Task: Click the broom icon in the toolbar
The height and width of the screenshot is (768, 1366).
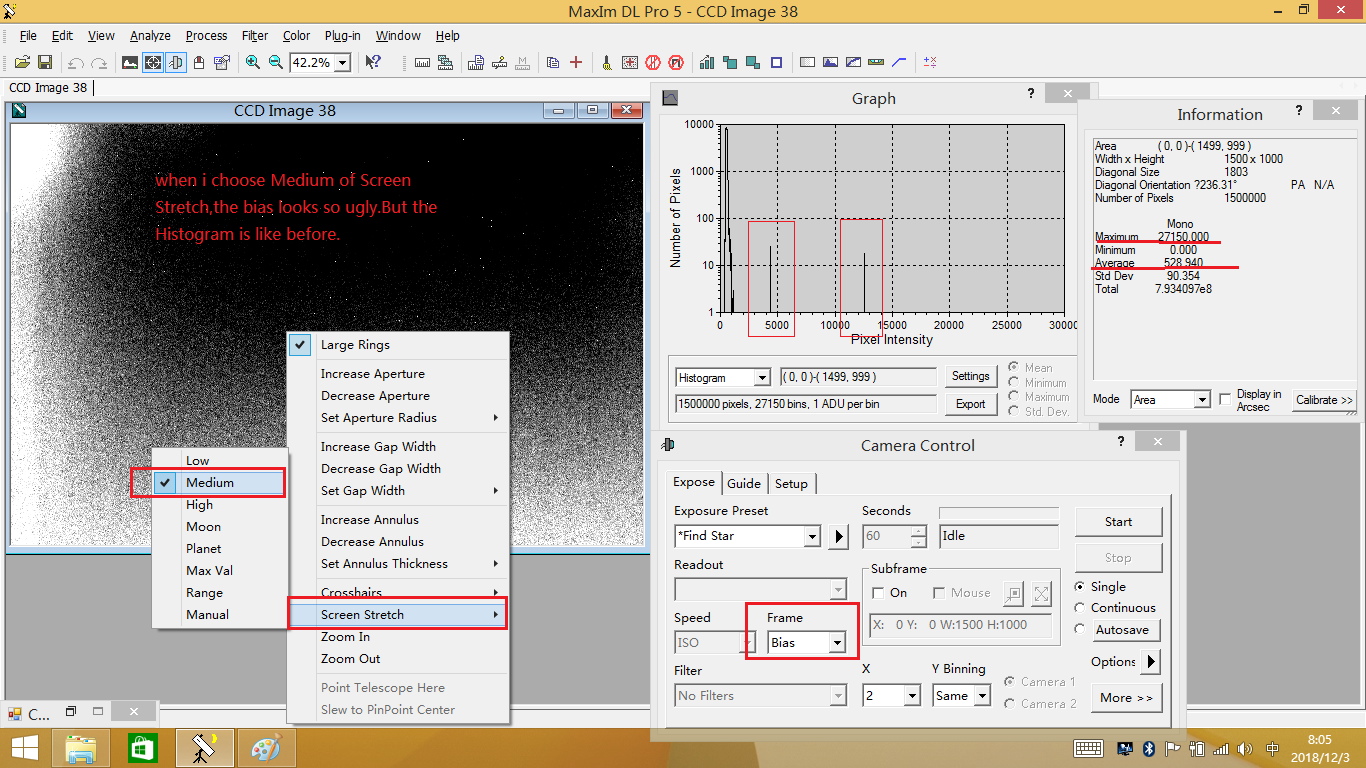Action: 606,62
